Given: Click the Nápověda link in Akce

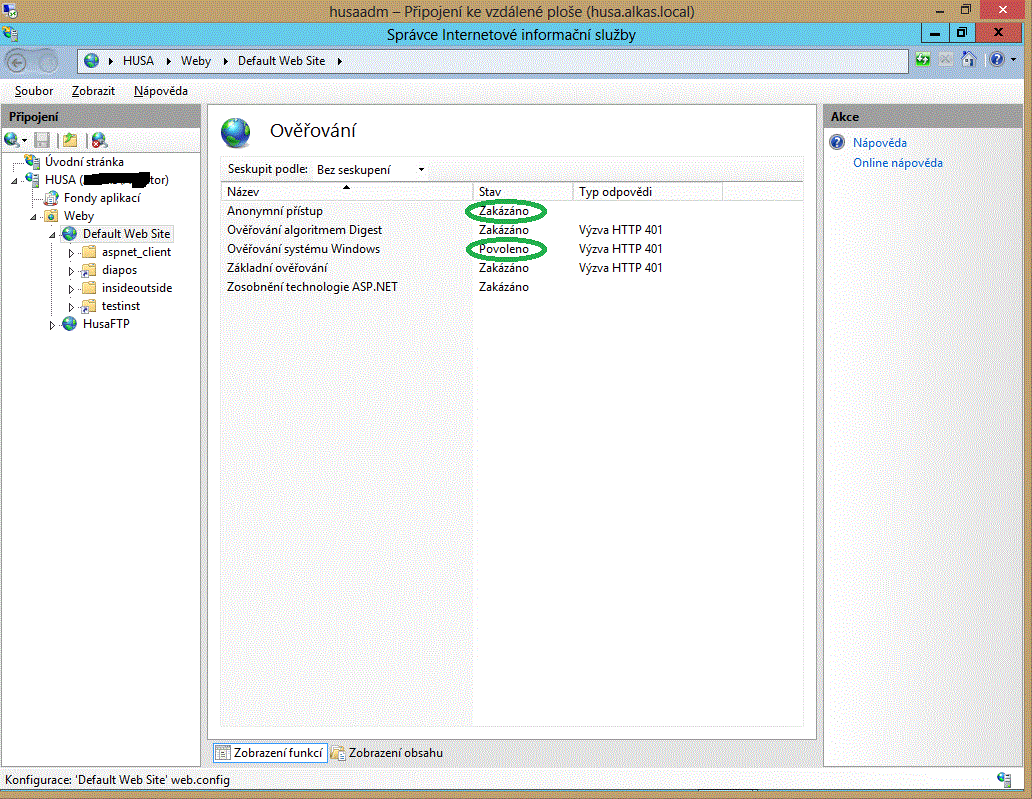Looking at the screenshot, I should pos(879,143).
